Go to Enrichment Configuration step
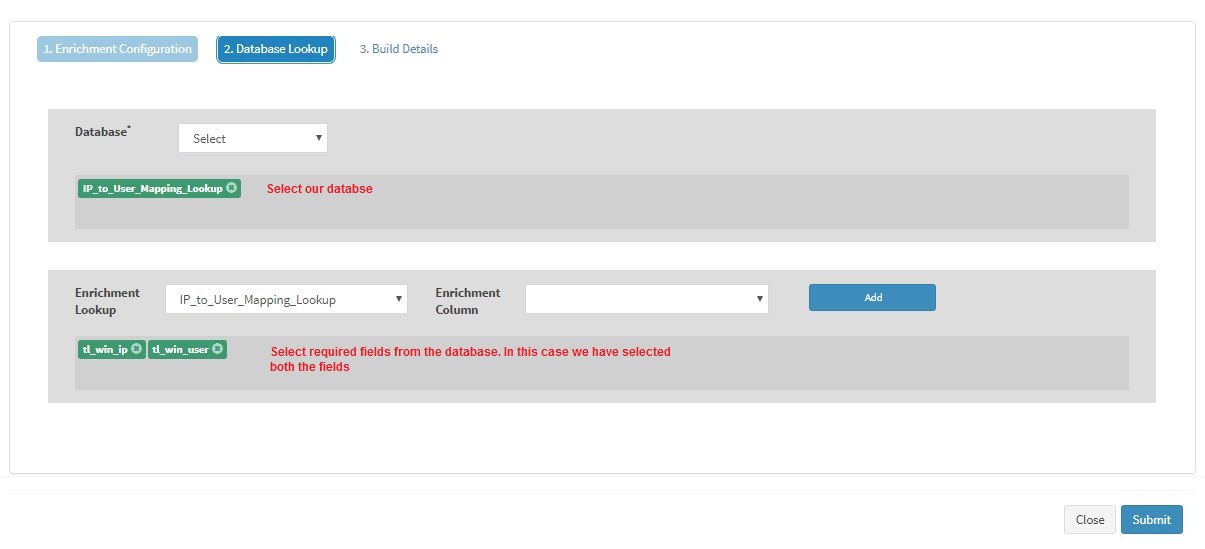Image resolution: width=1205 pixels, height=549 pixels. [117, 49]
